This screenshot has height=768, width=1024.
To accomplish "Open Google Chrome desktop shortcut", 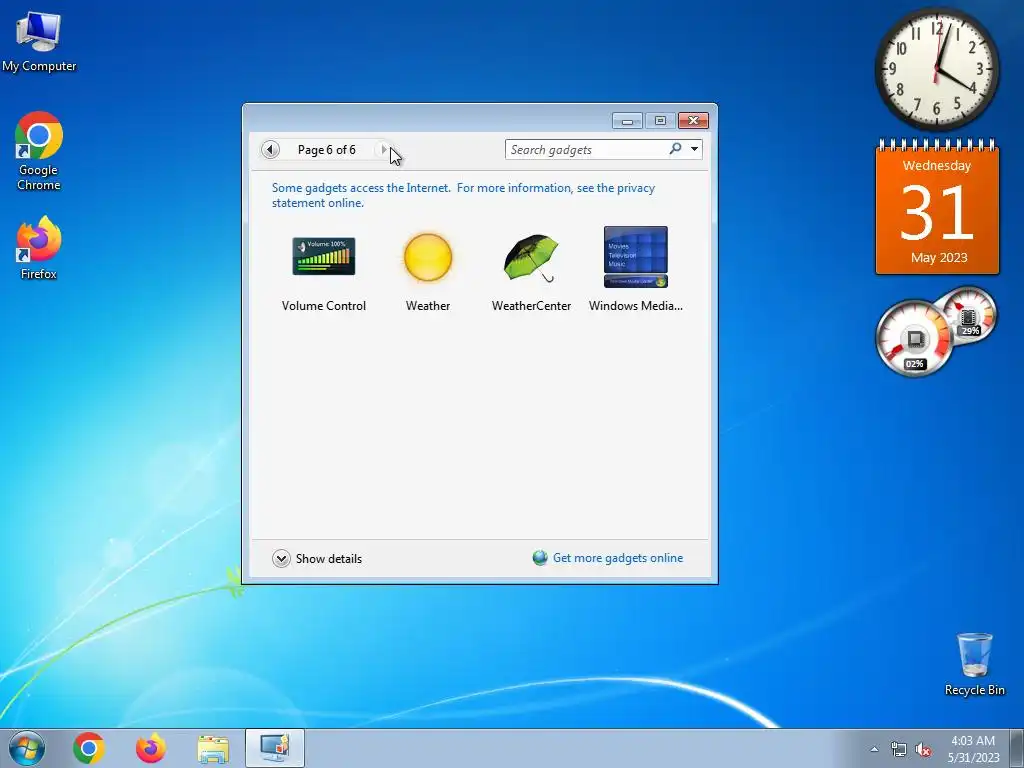I will [39, 152].
